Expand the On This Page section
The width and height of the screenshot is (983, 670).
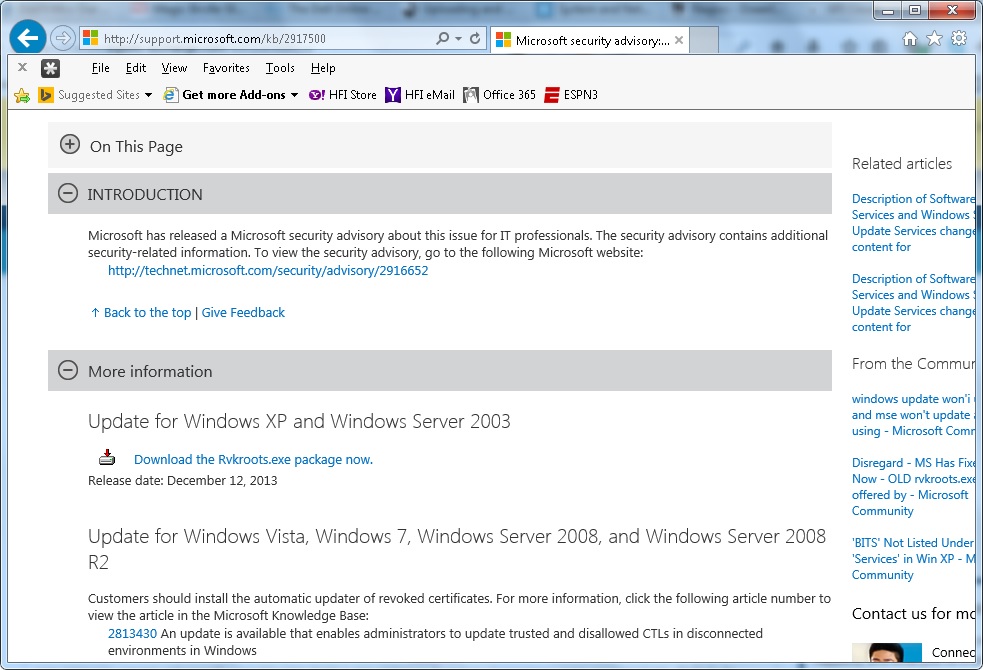point(69,145)
